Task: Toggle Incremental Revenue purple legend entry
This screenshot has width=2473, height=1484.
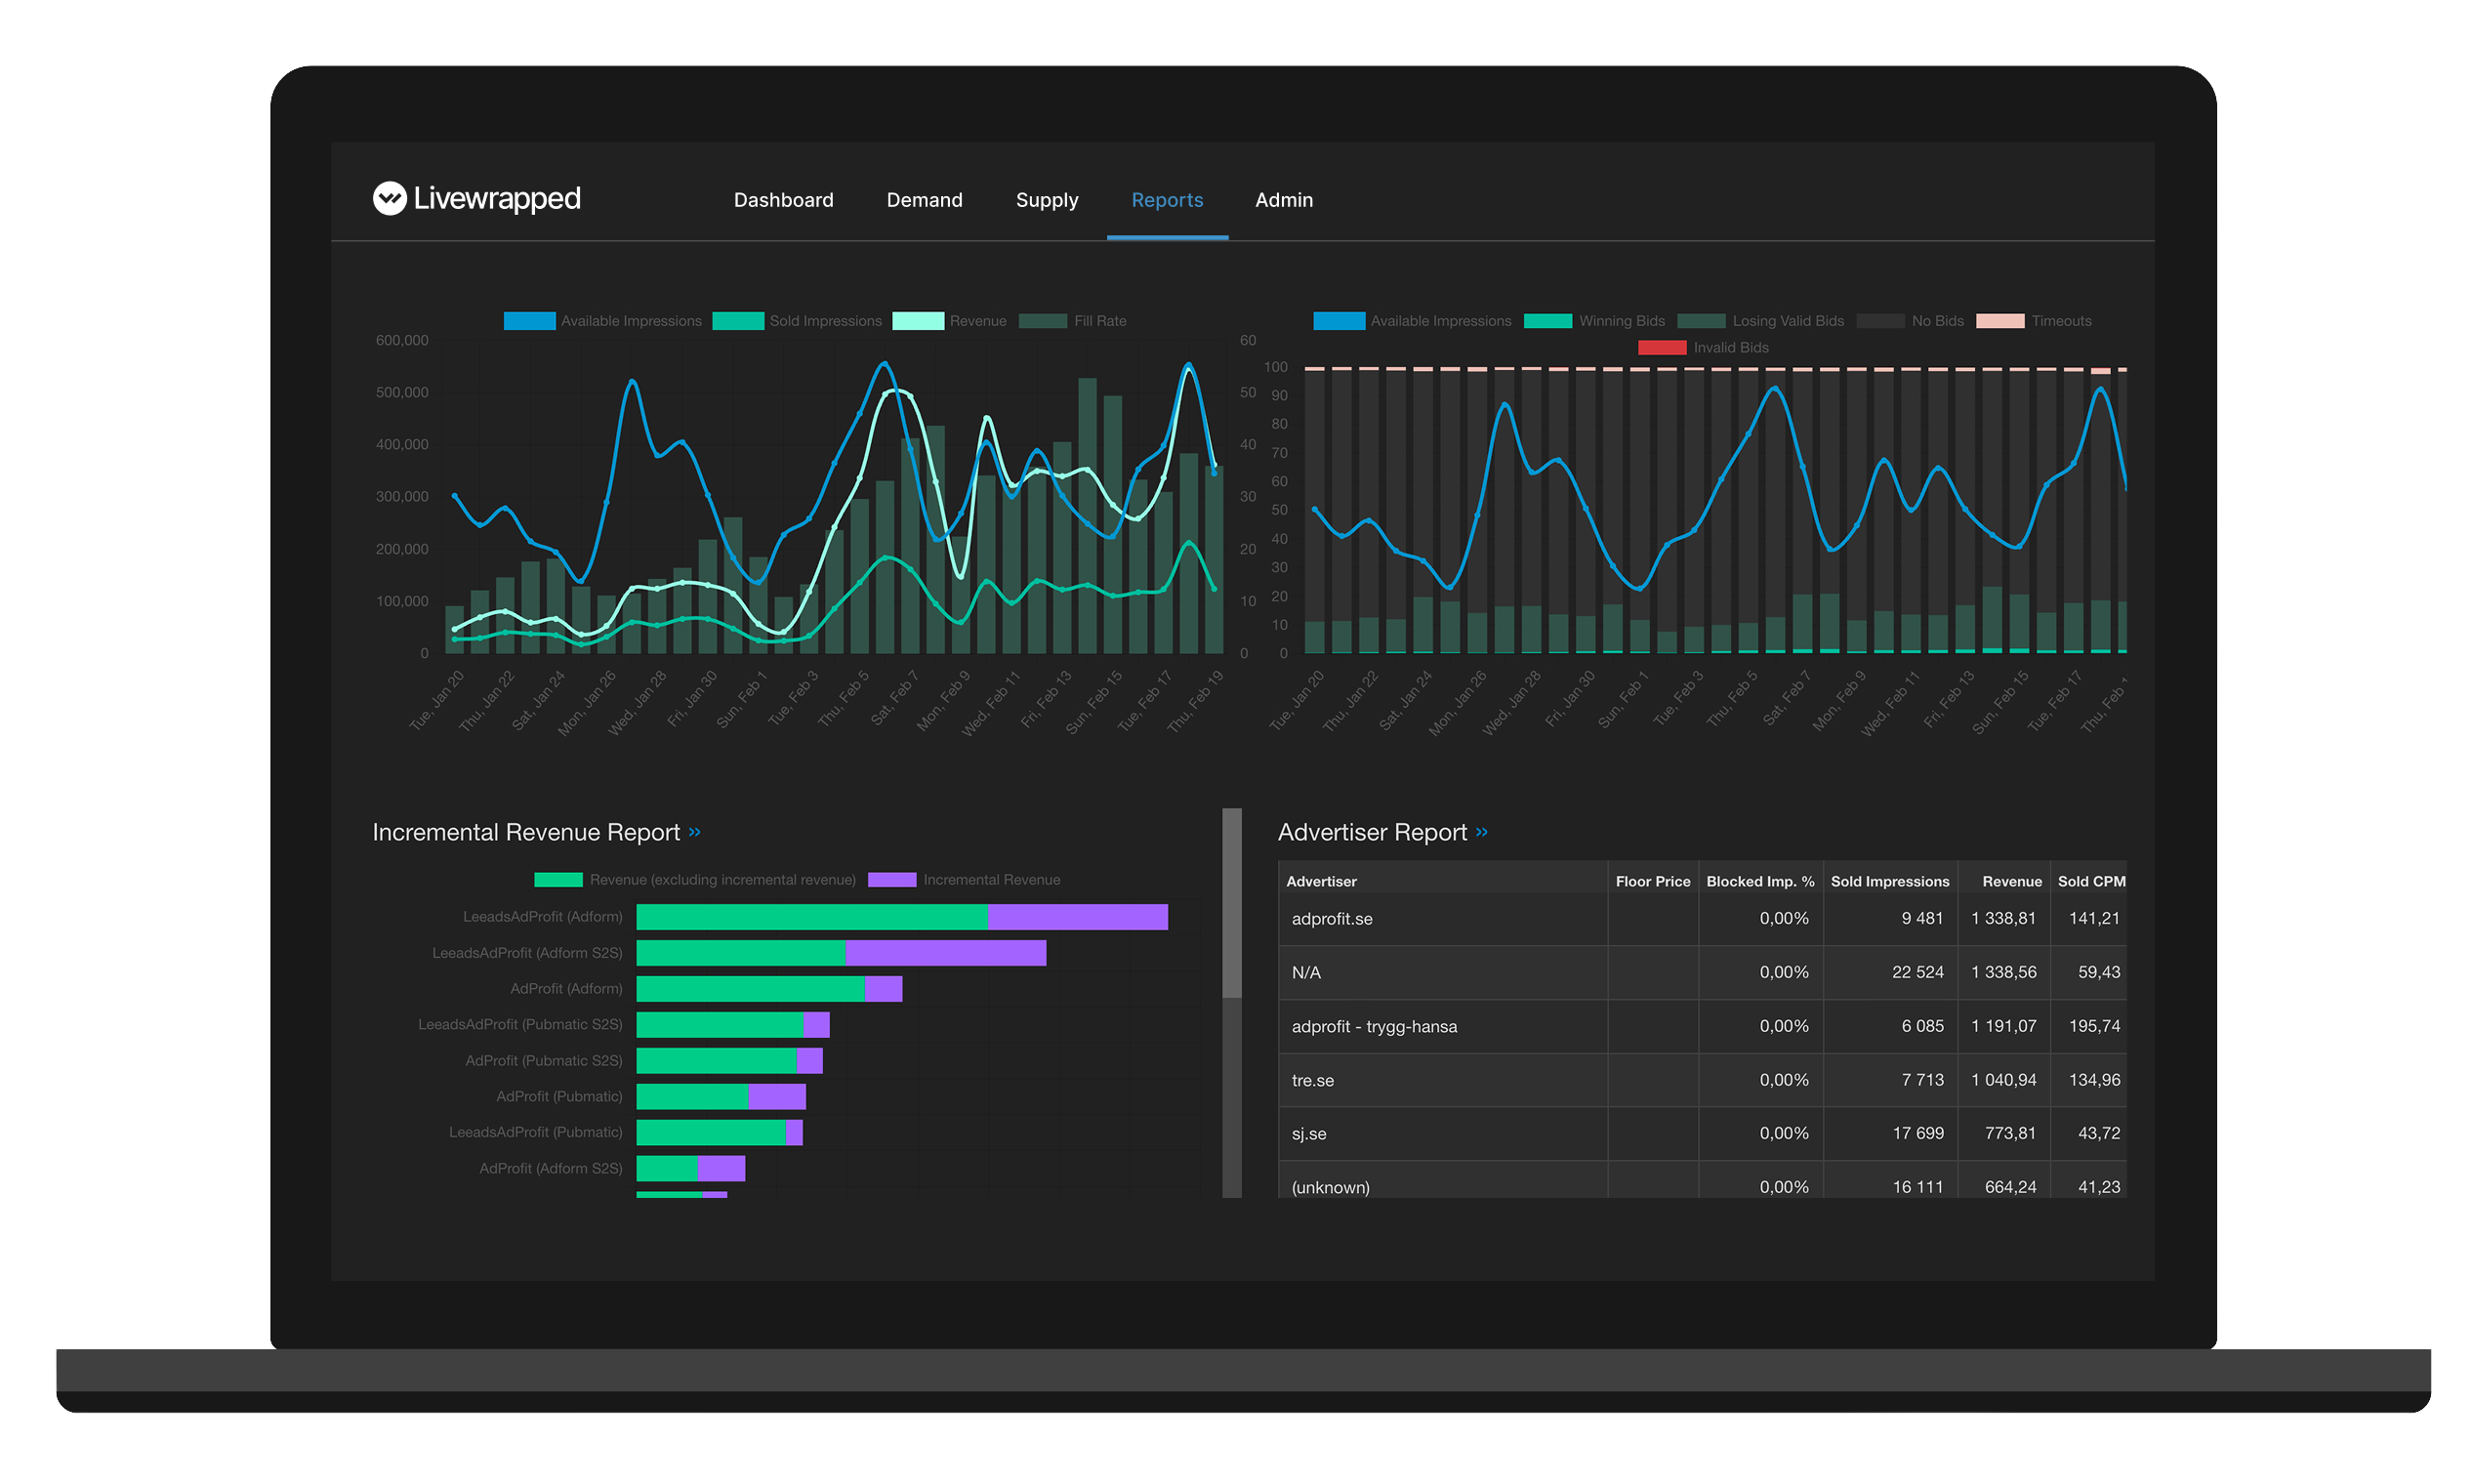Action: tap(963, 879)
